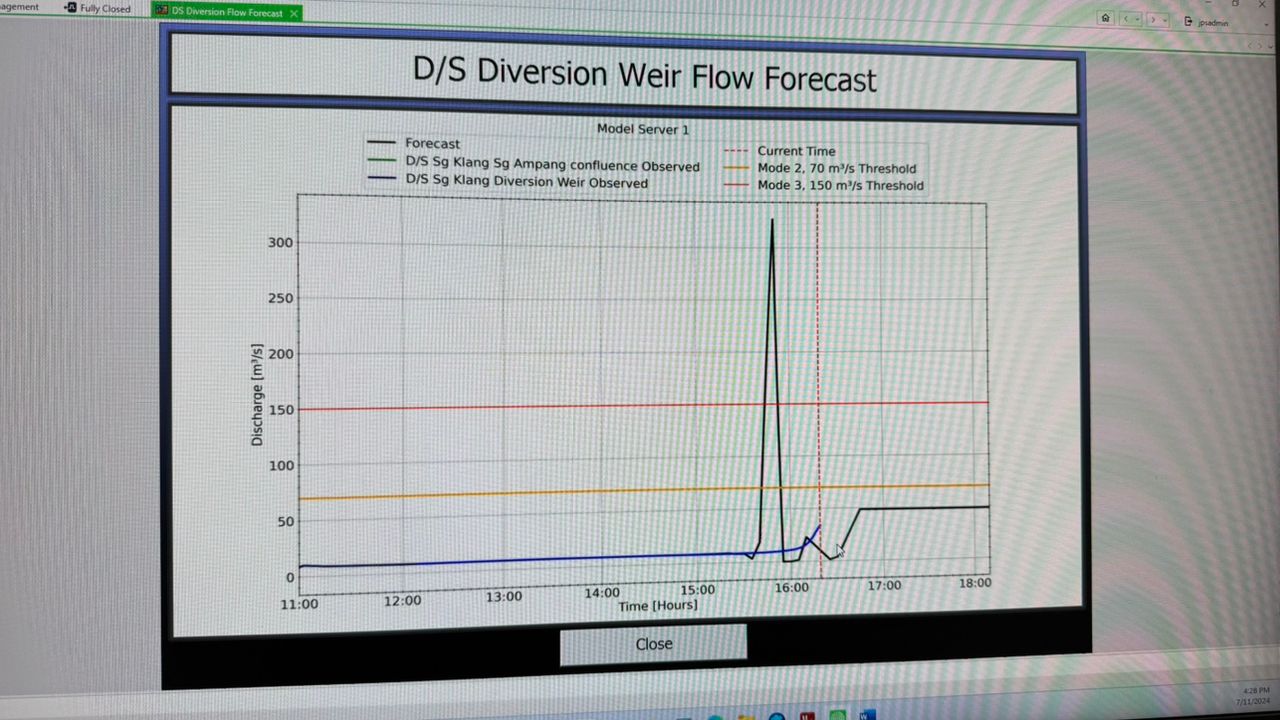Click the Mode 2, 70 m³/s Threshold legend
Viewport: 1280px width, 720px height.
(x=836, y=168)
